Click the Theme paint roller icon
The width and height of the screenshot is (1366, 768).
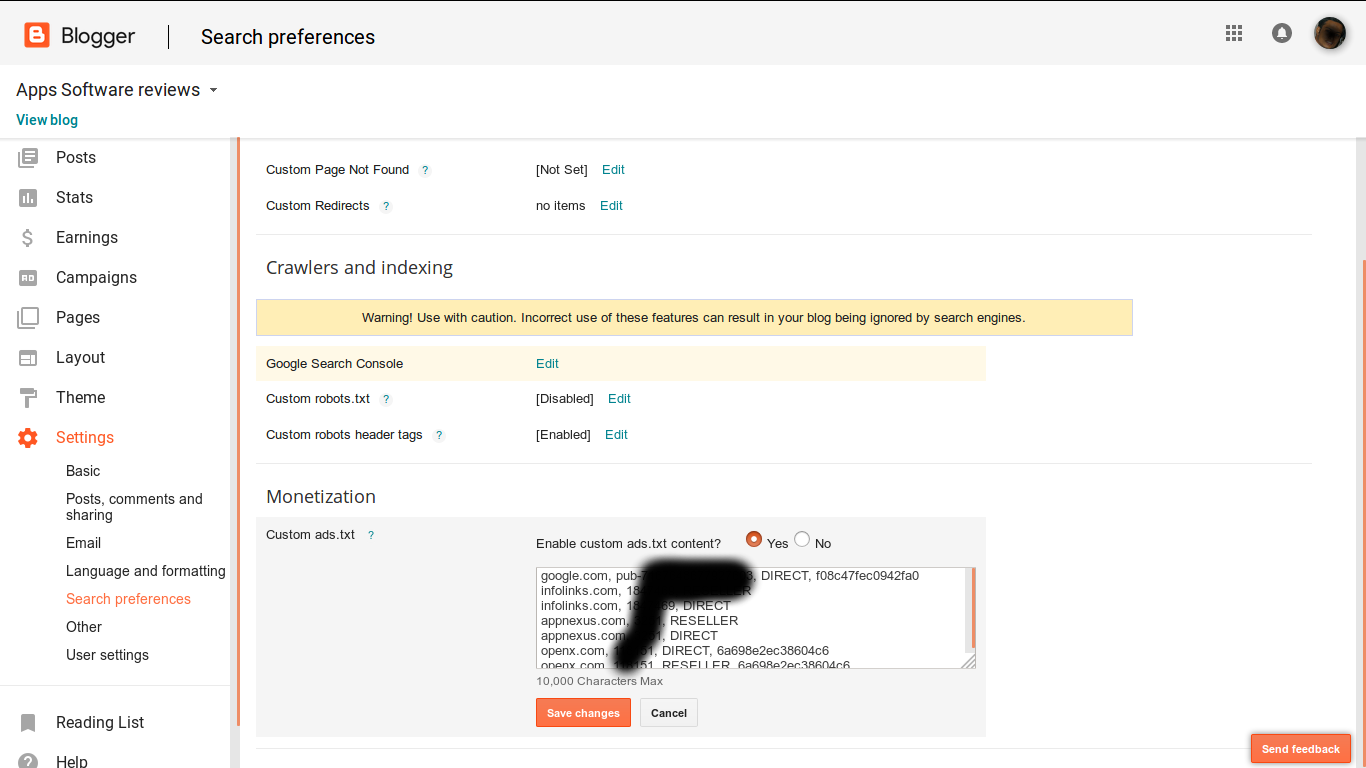point(28,397)
